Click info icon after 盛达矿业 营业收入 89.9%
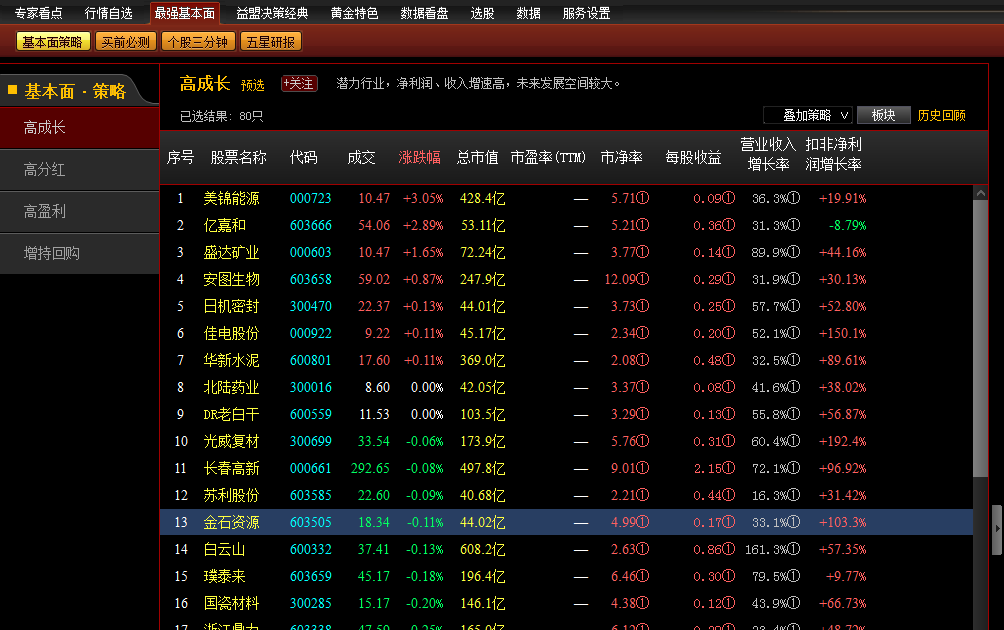This screenshot has height=630, width=1004. 794,253
